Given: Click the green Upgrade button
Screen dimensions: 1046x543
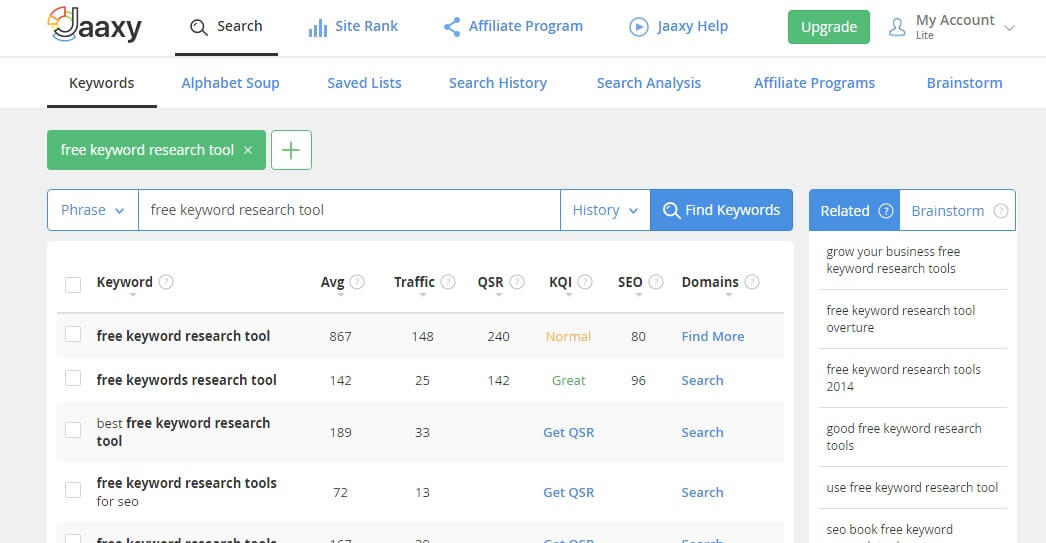Looking at the screenshot, I should 829,27.
